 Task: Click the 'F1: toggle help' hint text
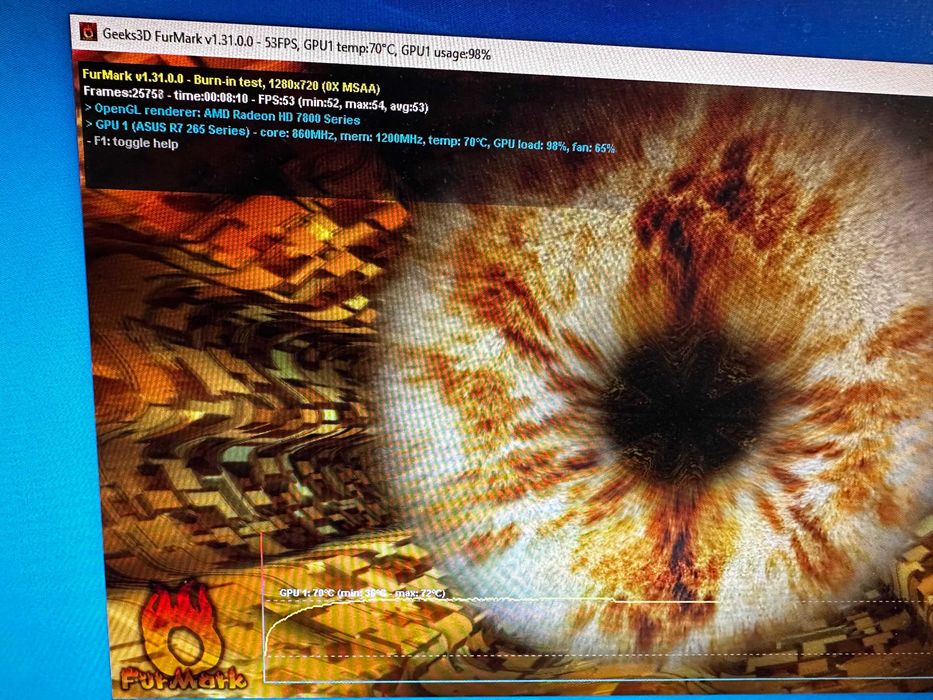coord(132,142)
